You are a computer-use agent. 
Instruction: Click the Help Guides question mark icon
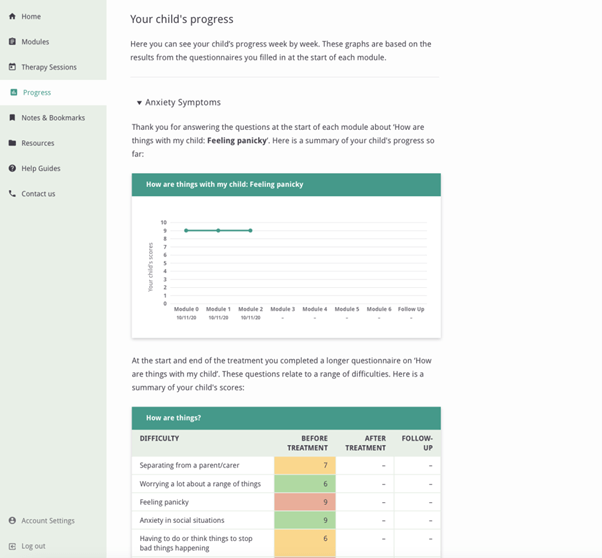tap(12, 168)
